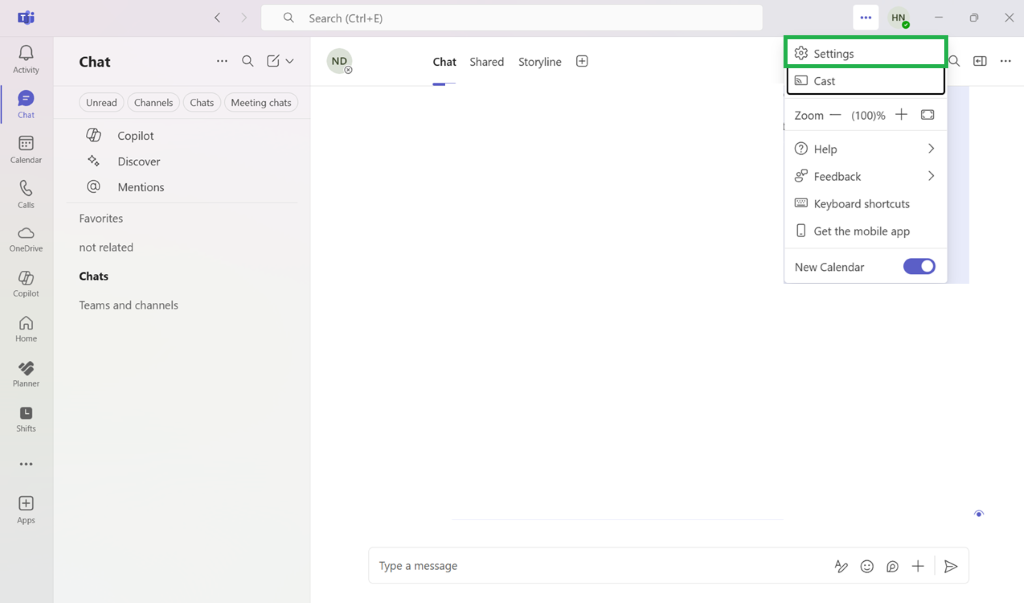This screenshot has width=1024, height=603.
Task: Expand the not related section
Action: pyautogui.click(x=106, y=247)
